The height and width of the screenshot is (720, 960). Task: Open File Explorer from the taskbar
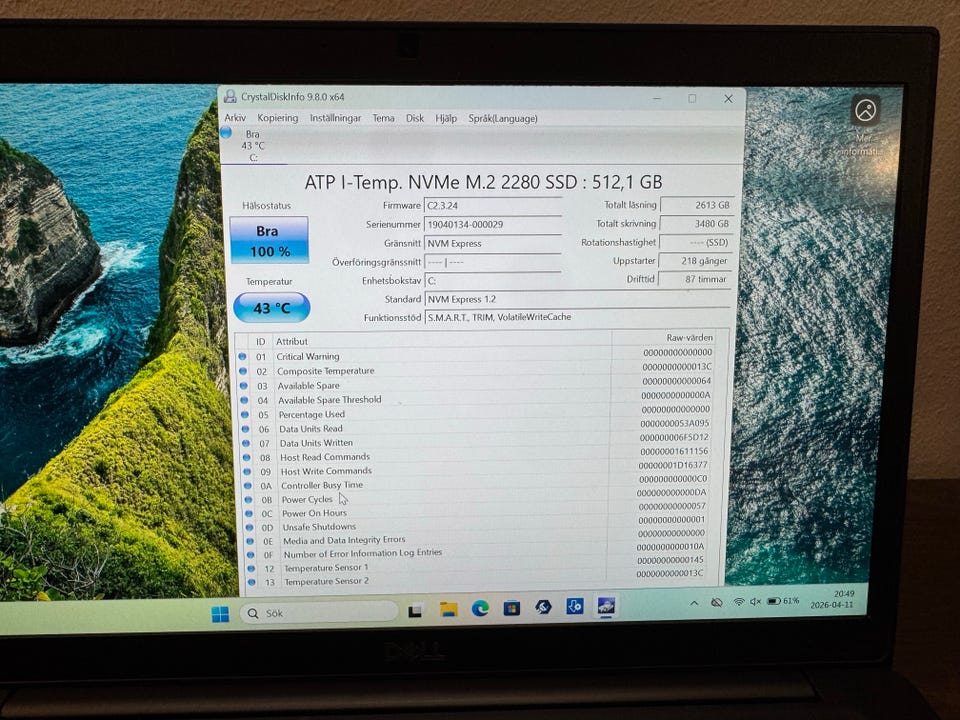(449, 609)
